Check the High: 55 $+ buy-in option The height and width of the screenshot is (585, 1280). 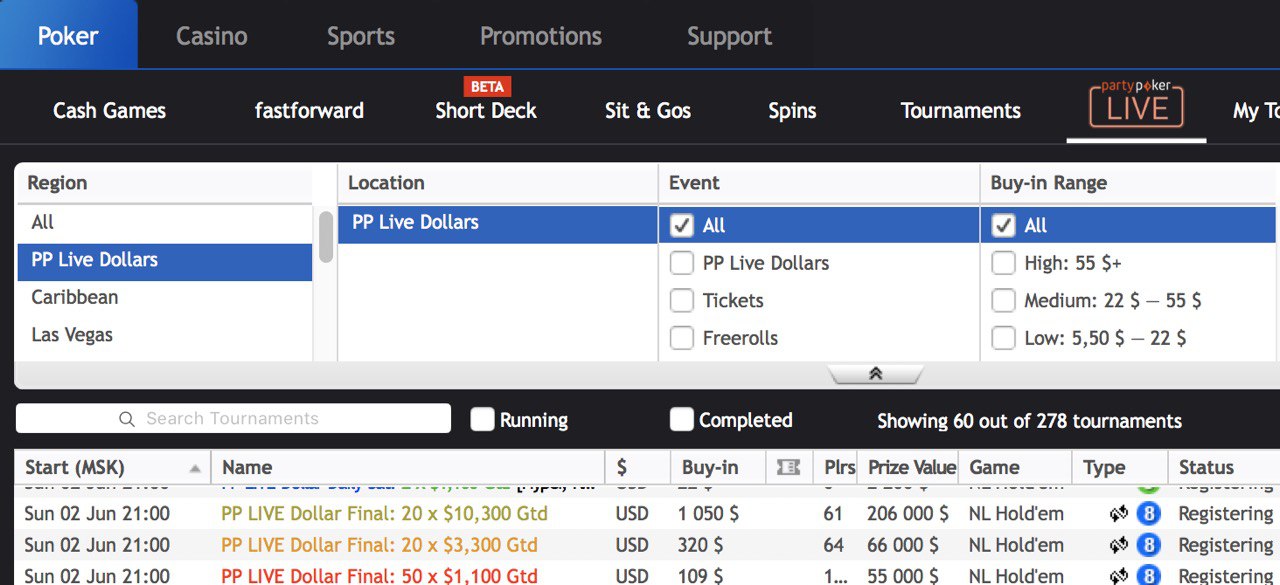[x=1003, y=263]
